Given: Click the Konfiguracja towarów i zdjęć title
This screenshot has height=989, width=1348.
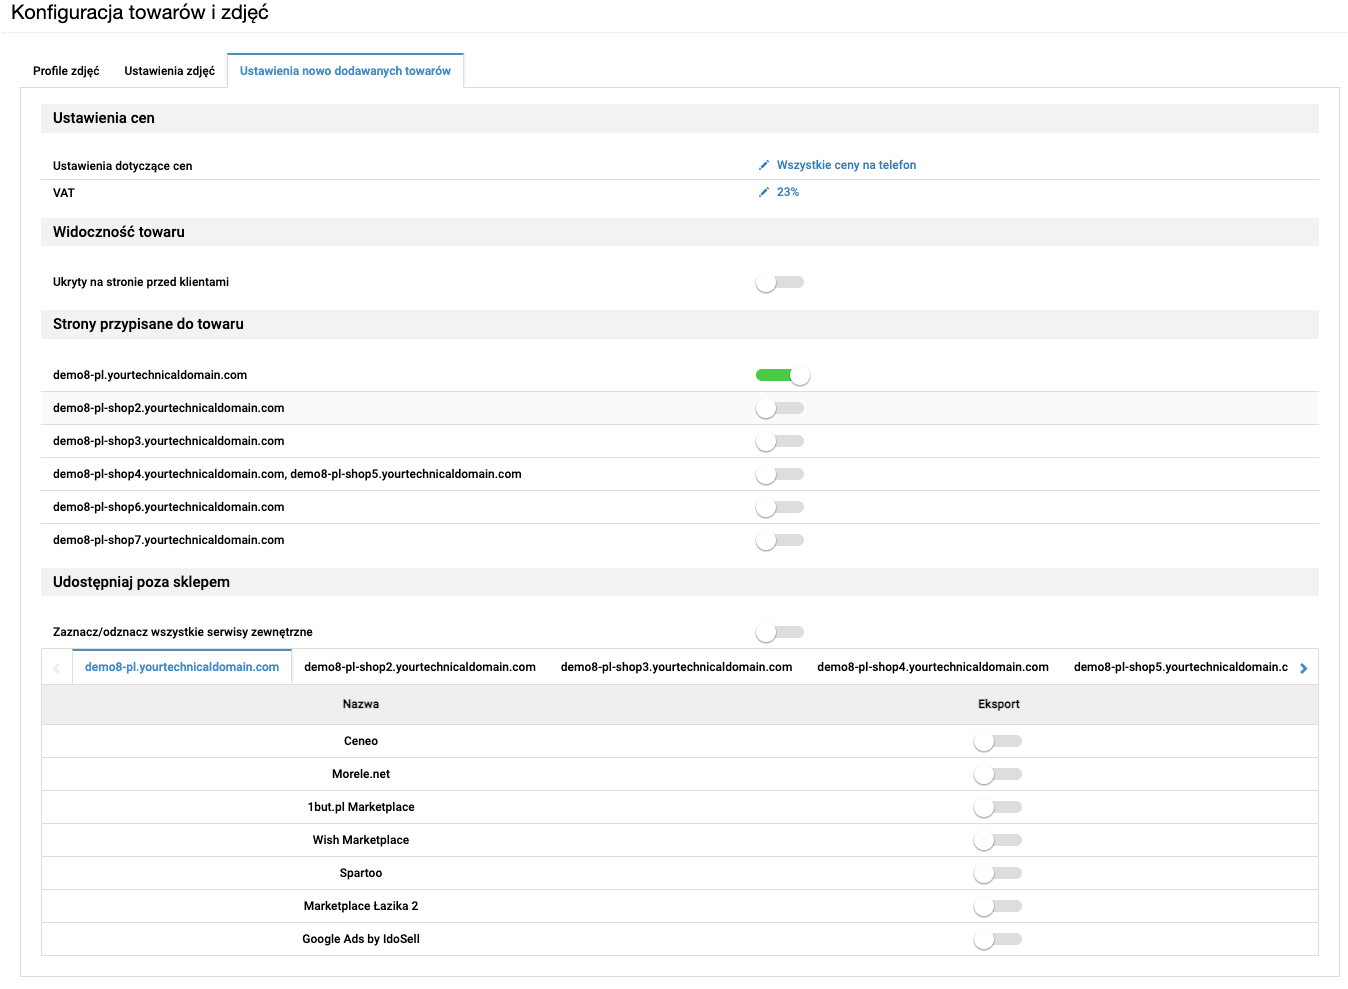Looking at the screenshot, I should [140, 13].
